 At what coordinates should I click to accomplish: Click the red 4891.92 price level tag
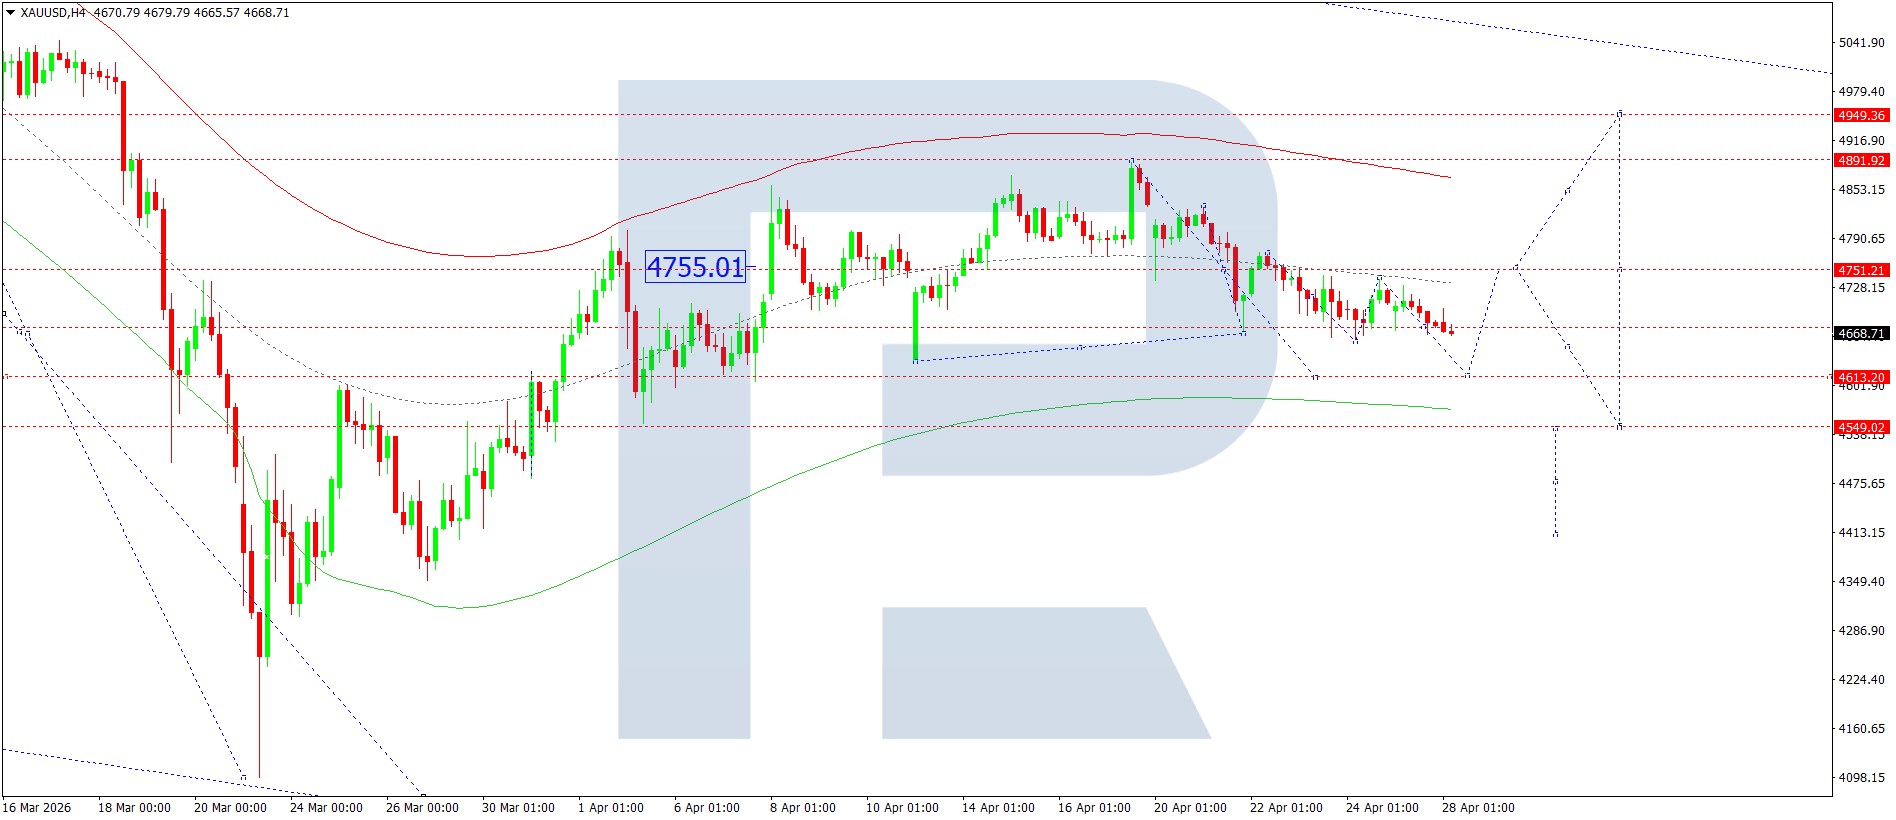[x=1860, y=160]
